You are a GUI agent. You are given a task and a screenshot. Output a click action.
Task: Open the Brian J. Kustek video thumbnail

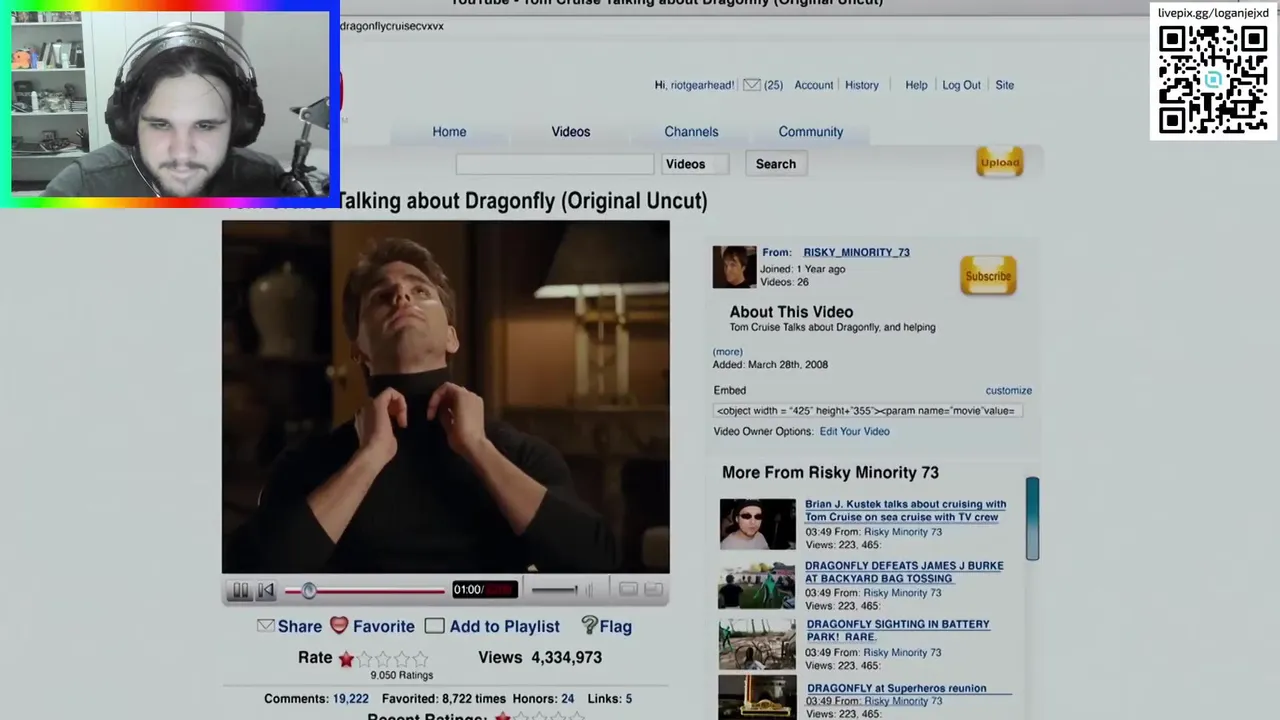[x=757, y=524]
